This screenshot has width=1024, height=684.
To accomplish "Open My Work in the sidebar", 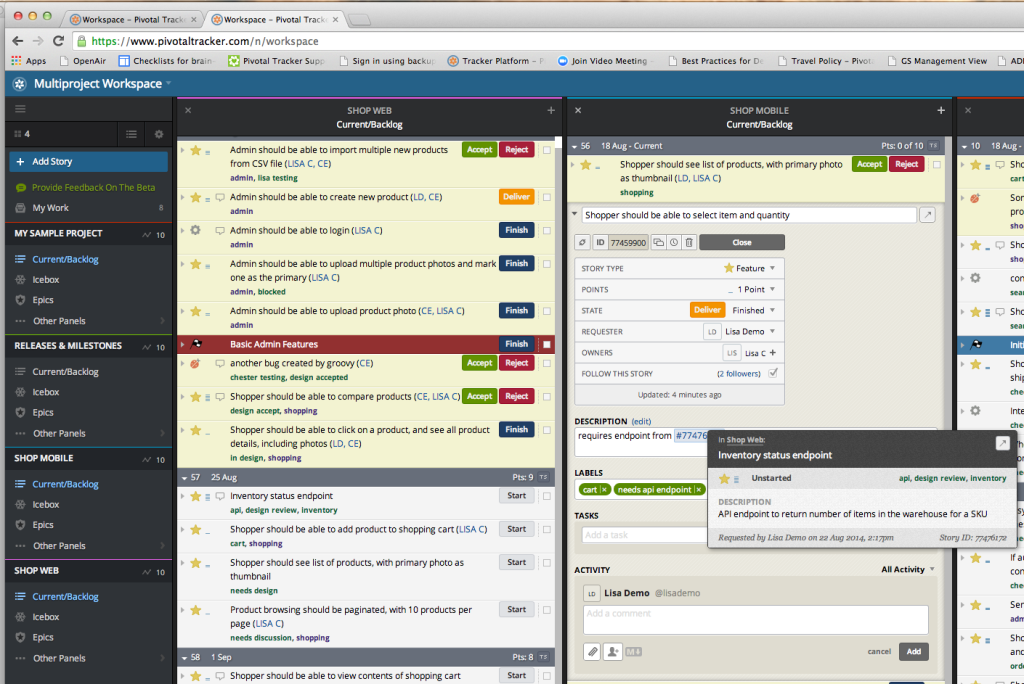I will coord(50,208).
